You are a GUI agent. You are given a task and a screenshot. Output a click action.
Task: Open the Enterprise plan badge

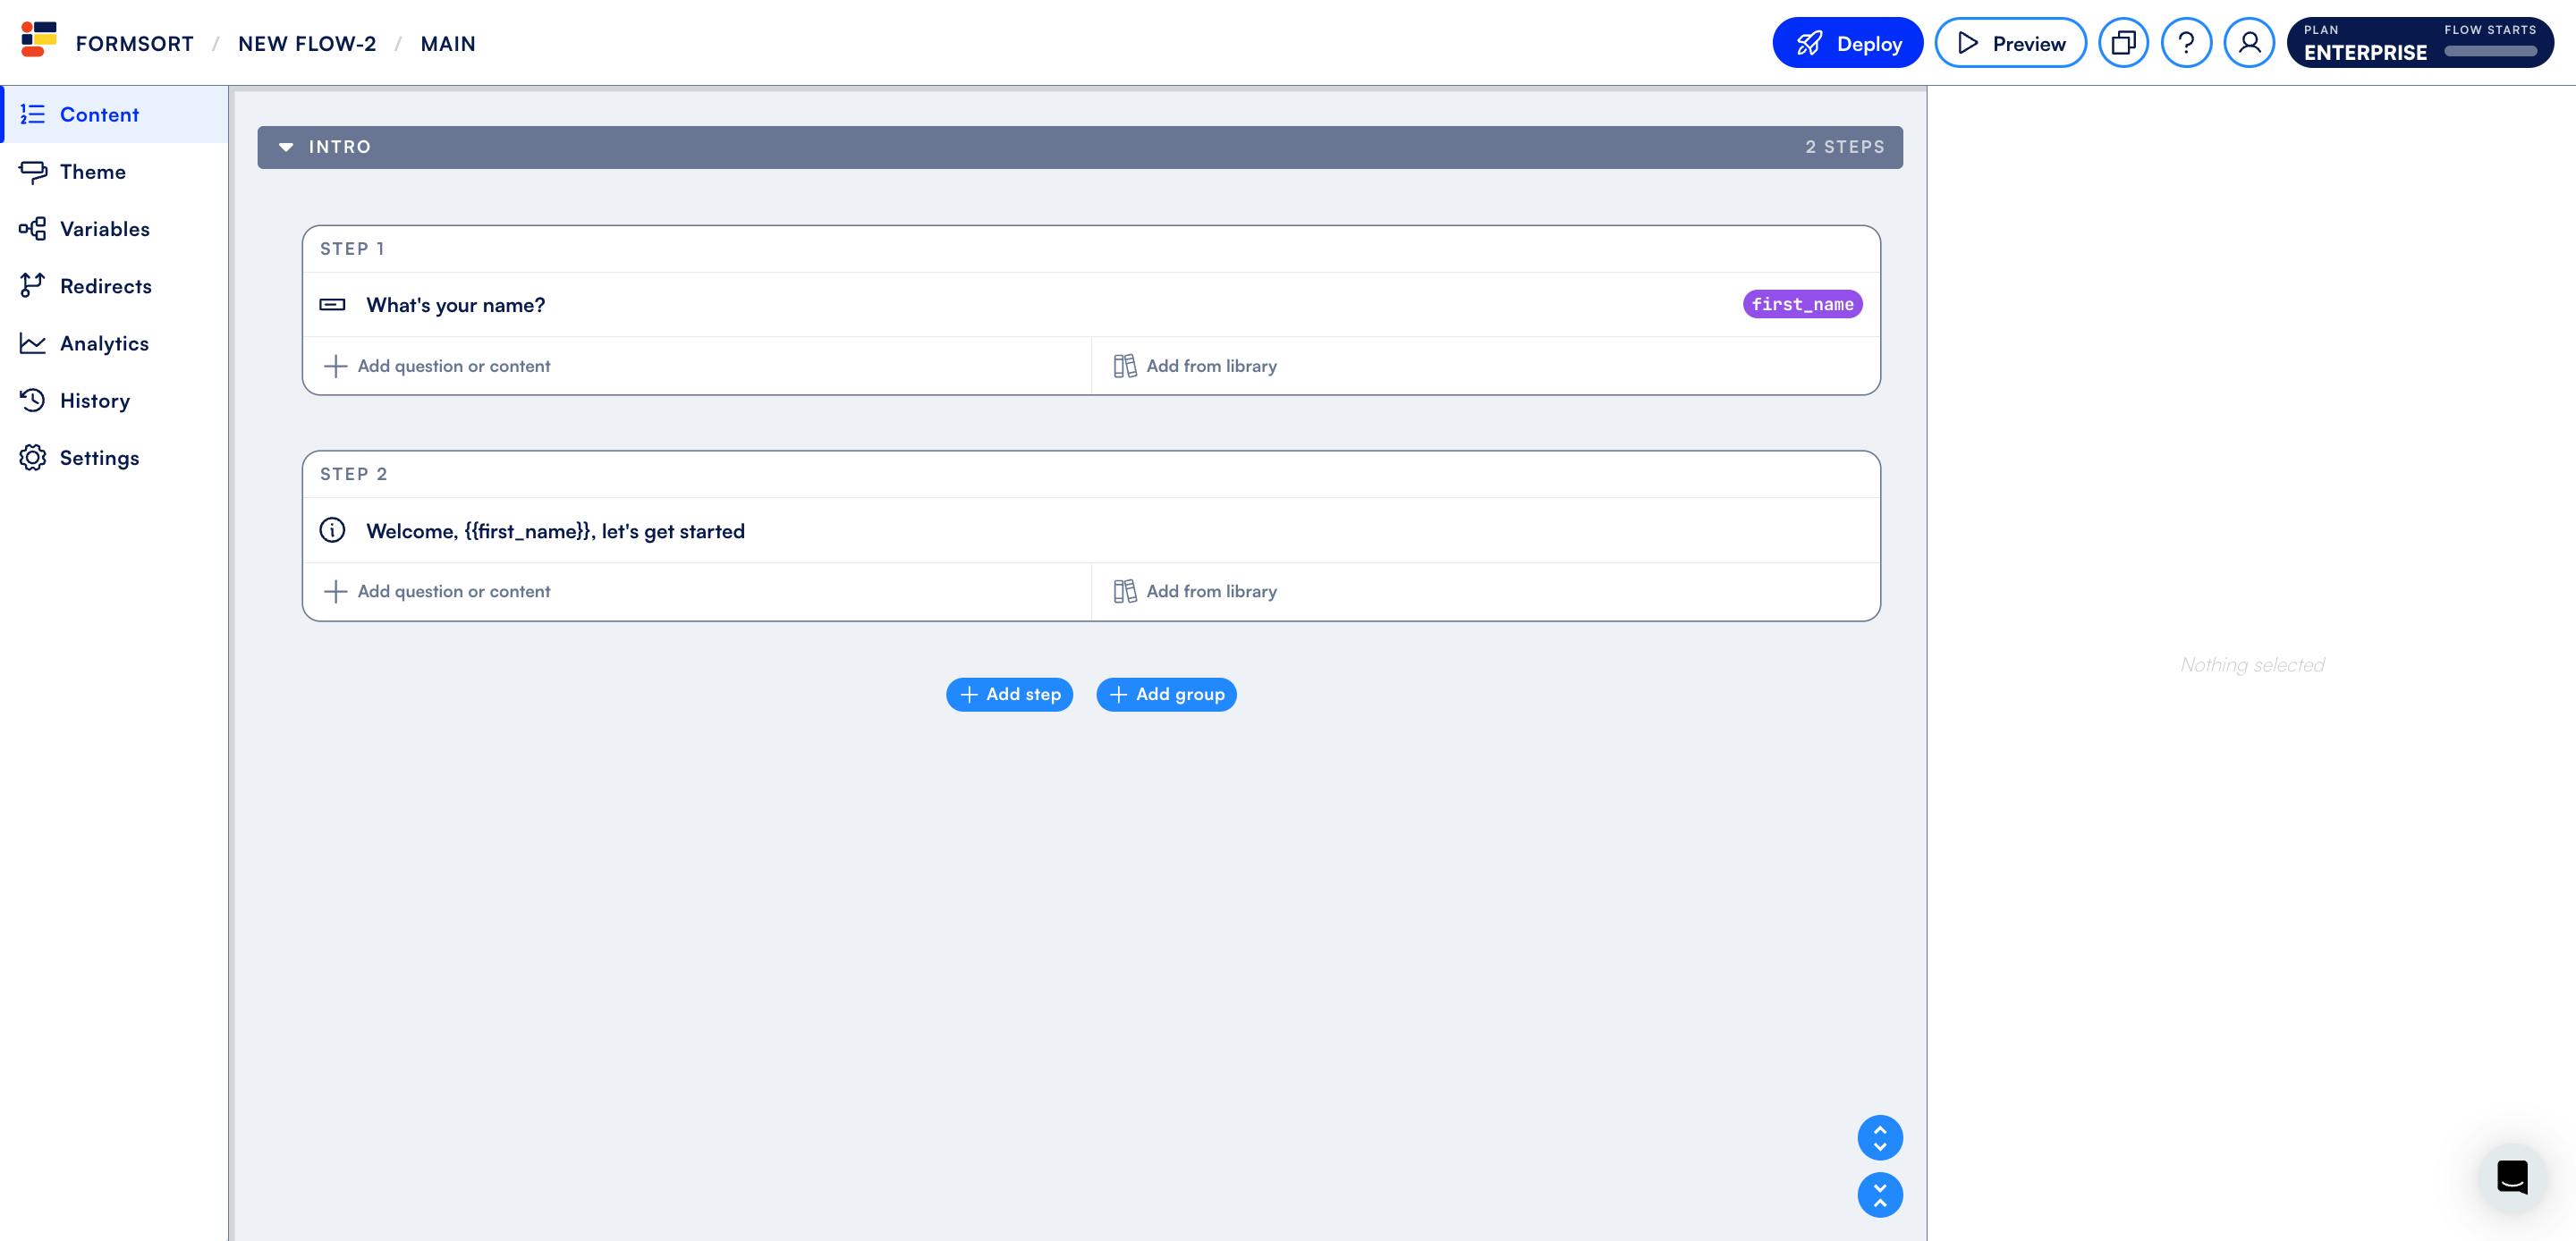point(2420,43)
